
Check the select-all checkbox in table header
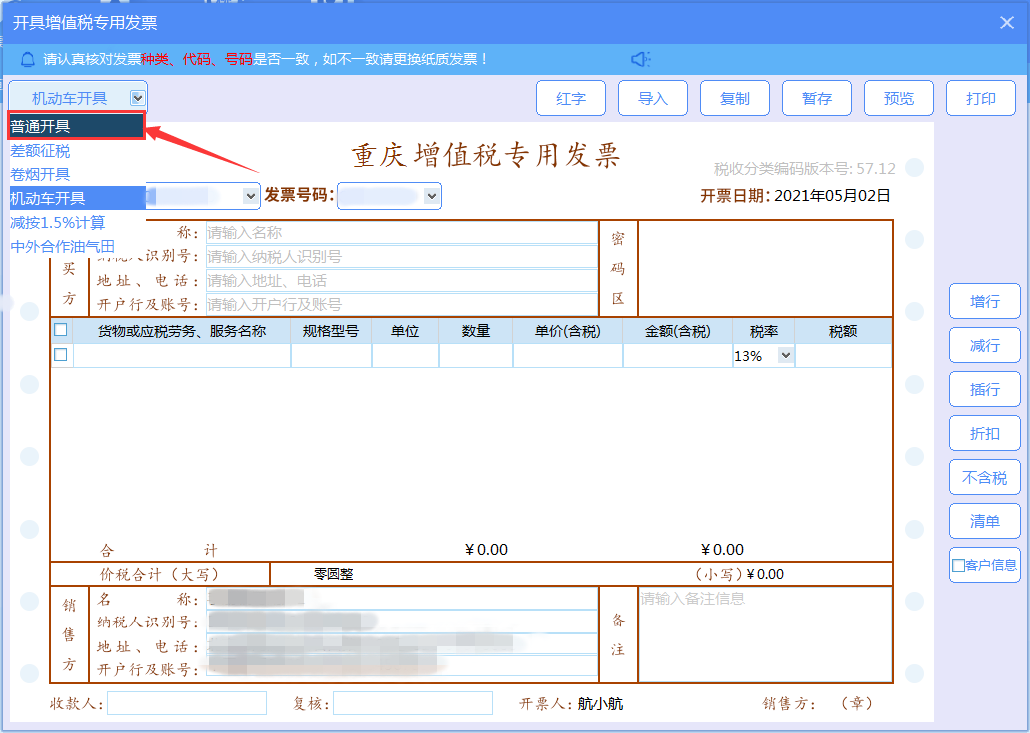(61, 330)
